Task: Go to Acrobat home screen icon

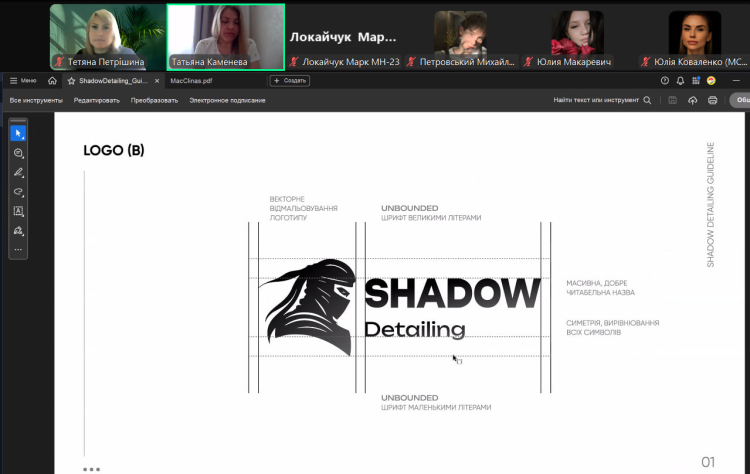Action: pos(52,80)
